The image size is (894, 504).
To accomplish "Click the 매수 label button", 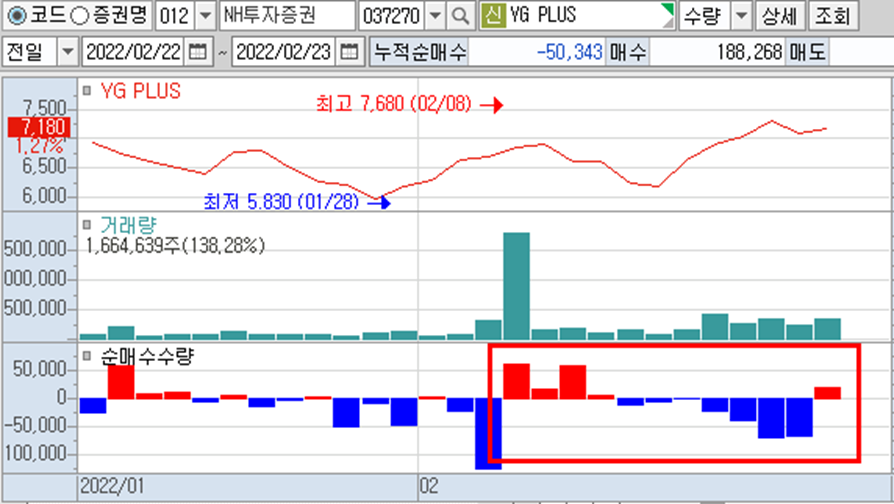I will 628,52.
